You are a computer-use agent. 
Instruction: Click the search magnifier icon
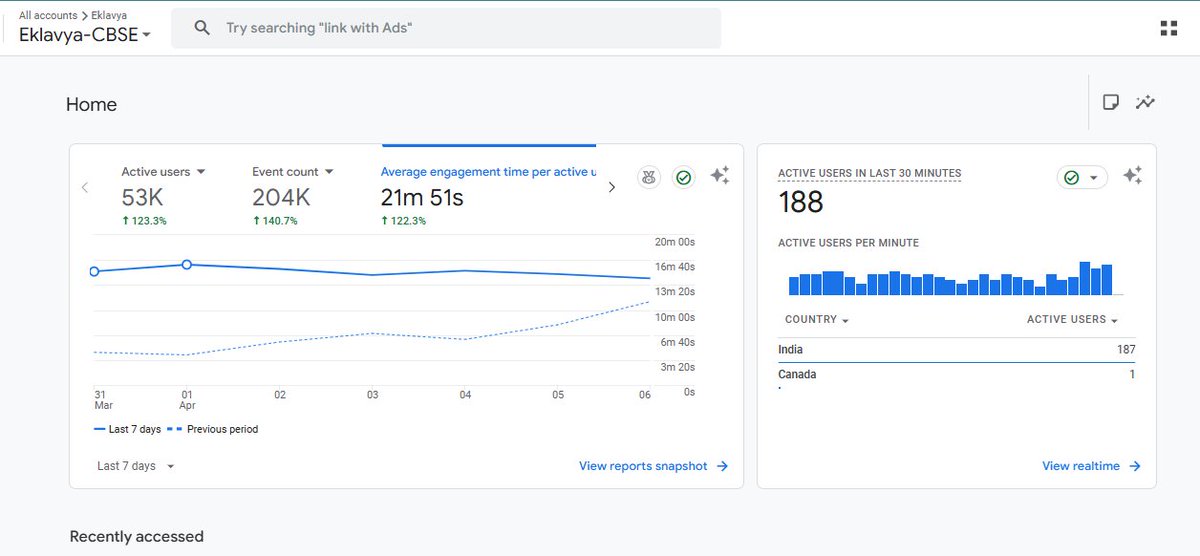[x=202, y=28]
